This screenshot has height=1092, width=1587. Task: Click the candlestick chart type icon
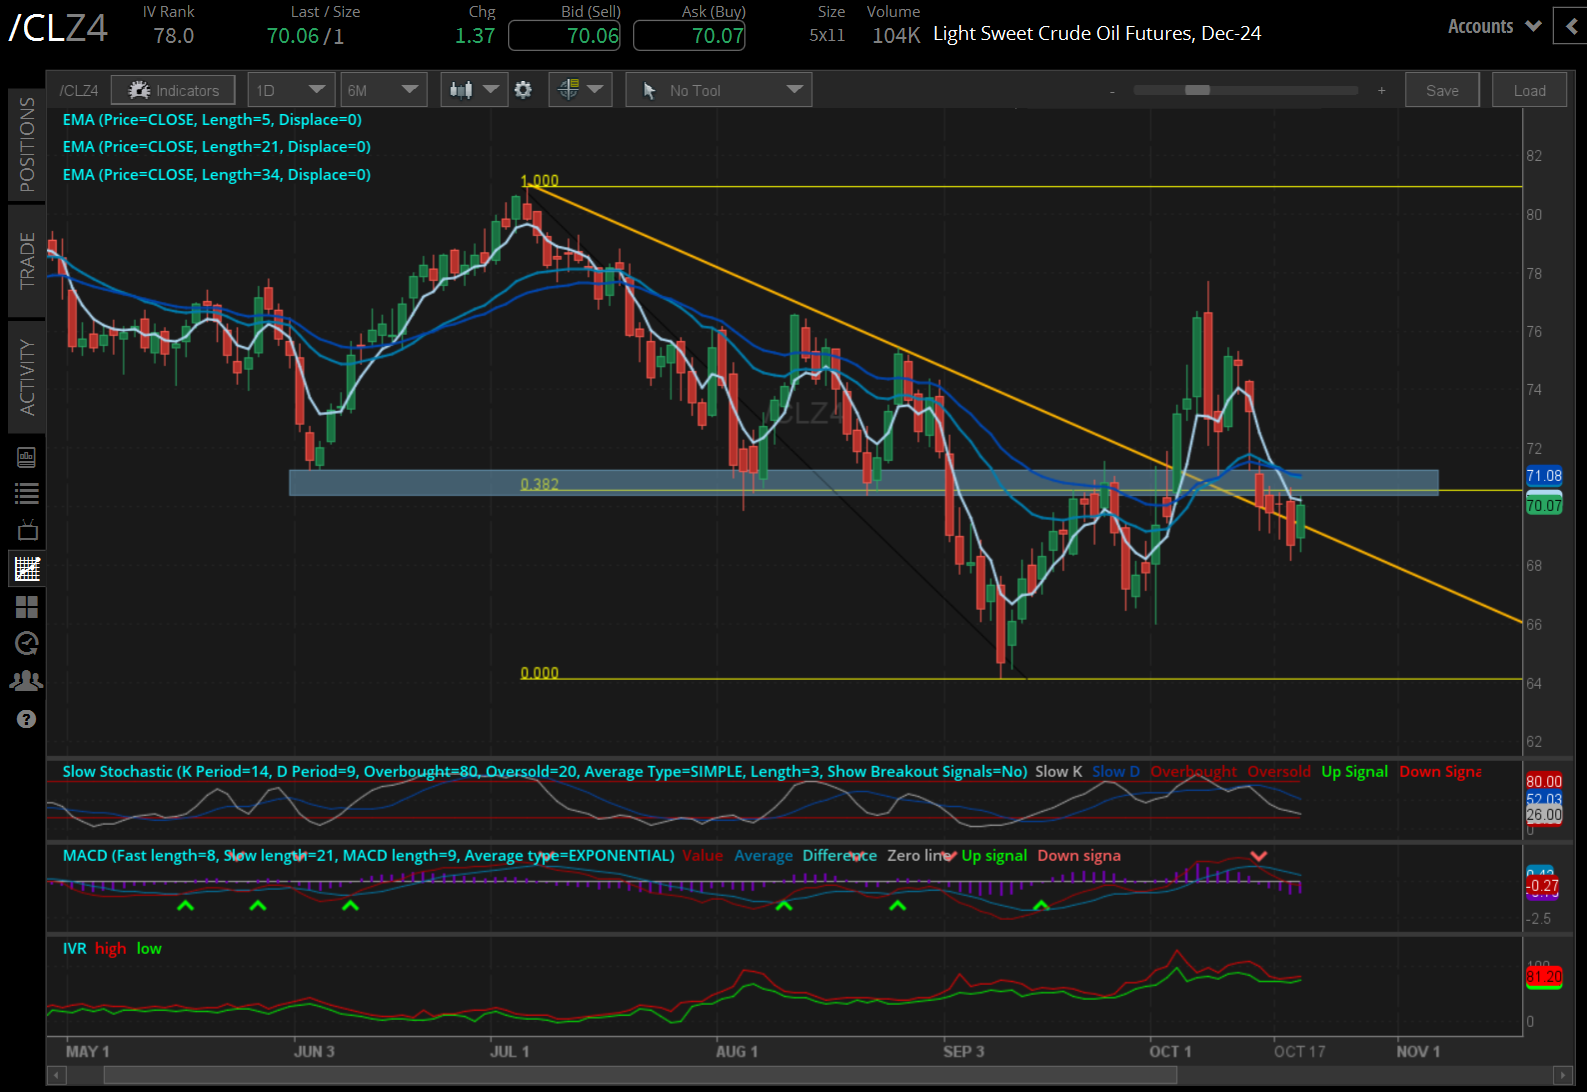tap(461, 90)
